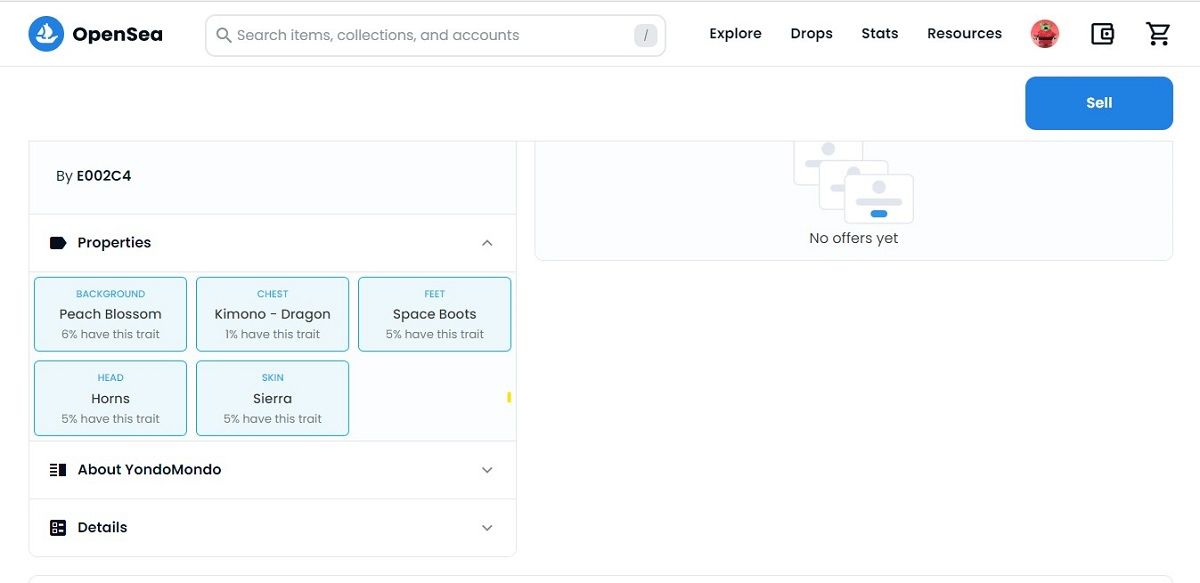Screen dimensions: 1200x583
Task: Expand the Details section
Action: [487, 528]
